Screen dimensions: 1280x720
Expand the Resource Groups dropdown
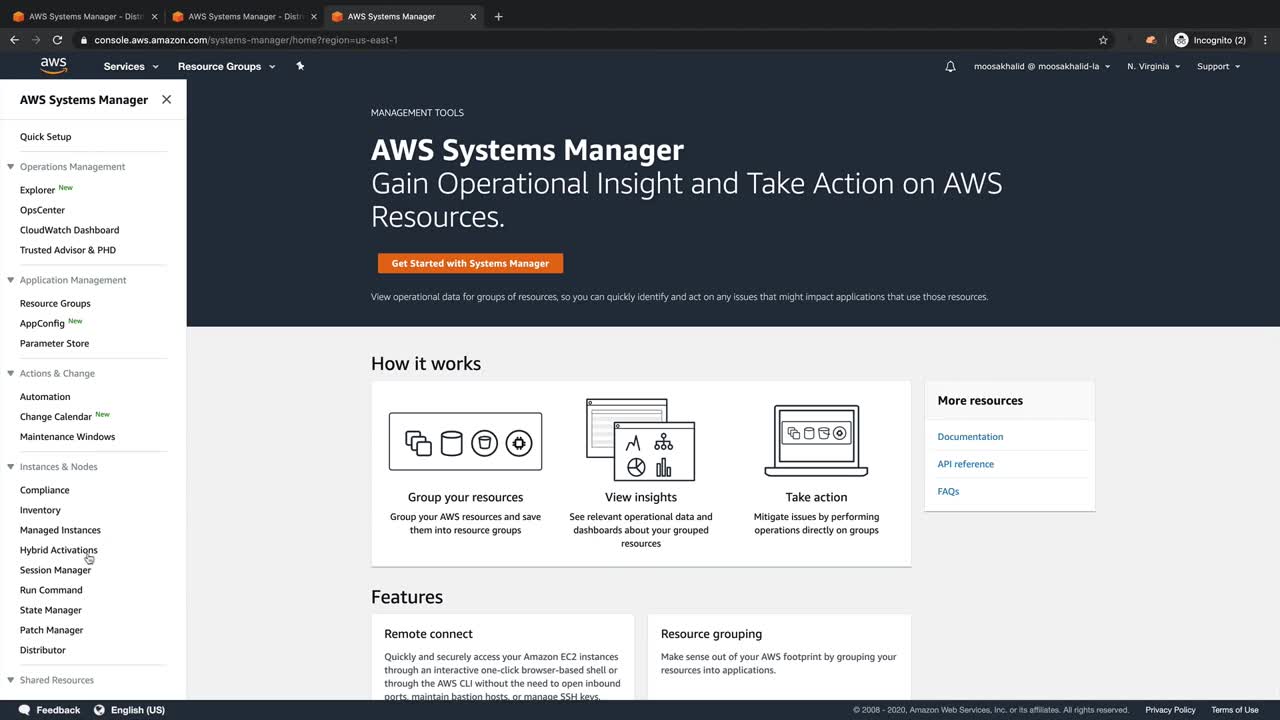click(x=226, y=67)
